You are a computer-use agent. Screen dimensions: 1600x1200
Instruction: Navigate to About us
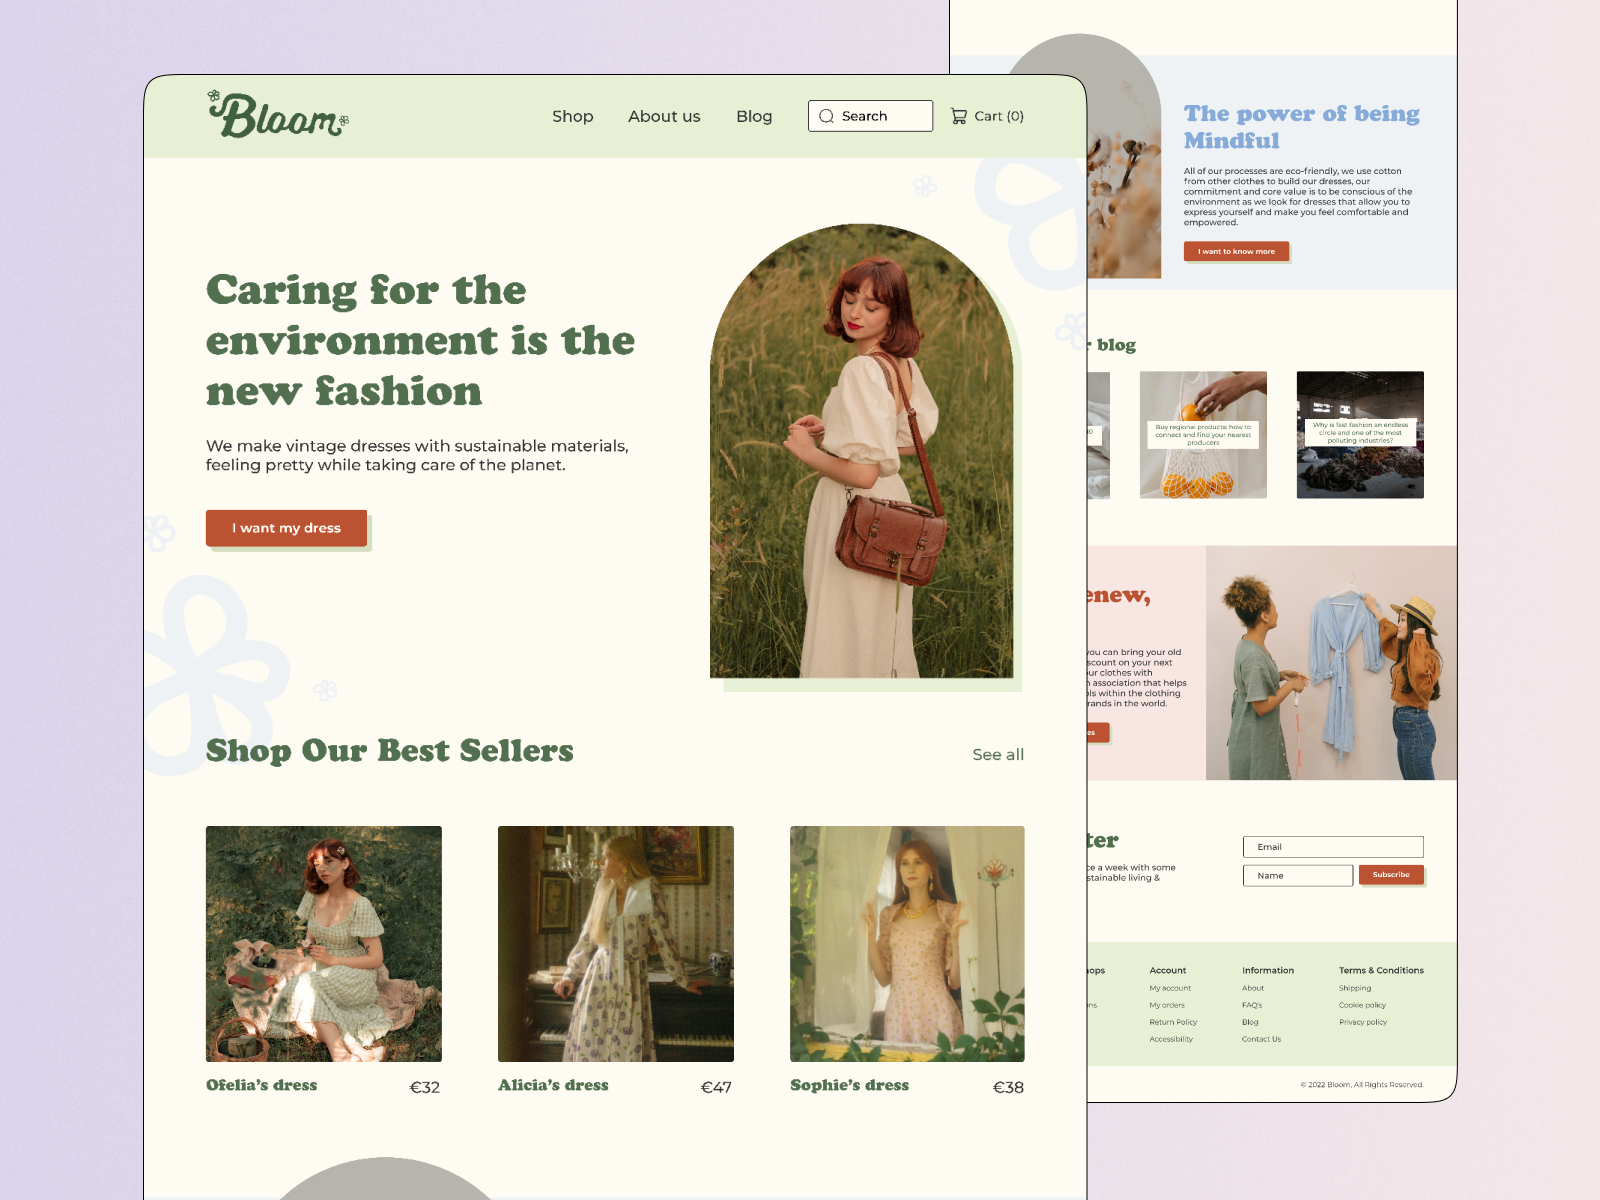[x=663, y=116]
